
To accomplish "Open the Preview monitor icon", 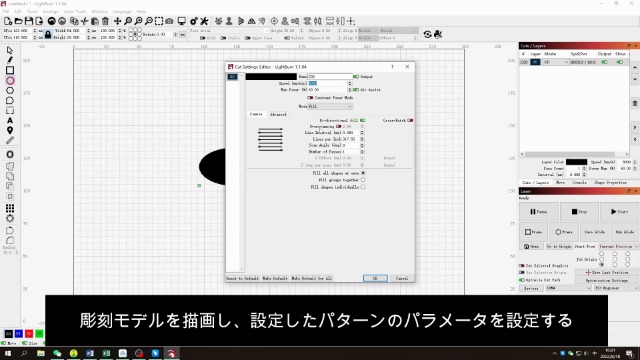I will (x=182, y=21).
